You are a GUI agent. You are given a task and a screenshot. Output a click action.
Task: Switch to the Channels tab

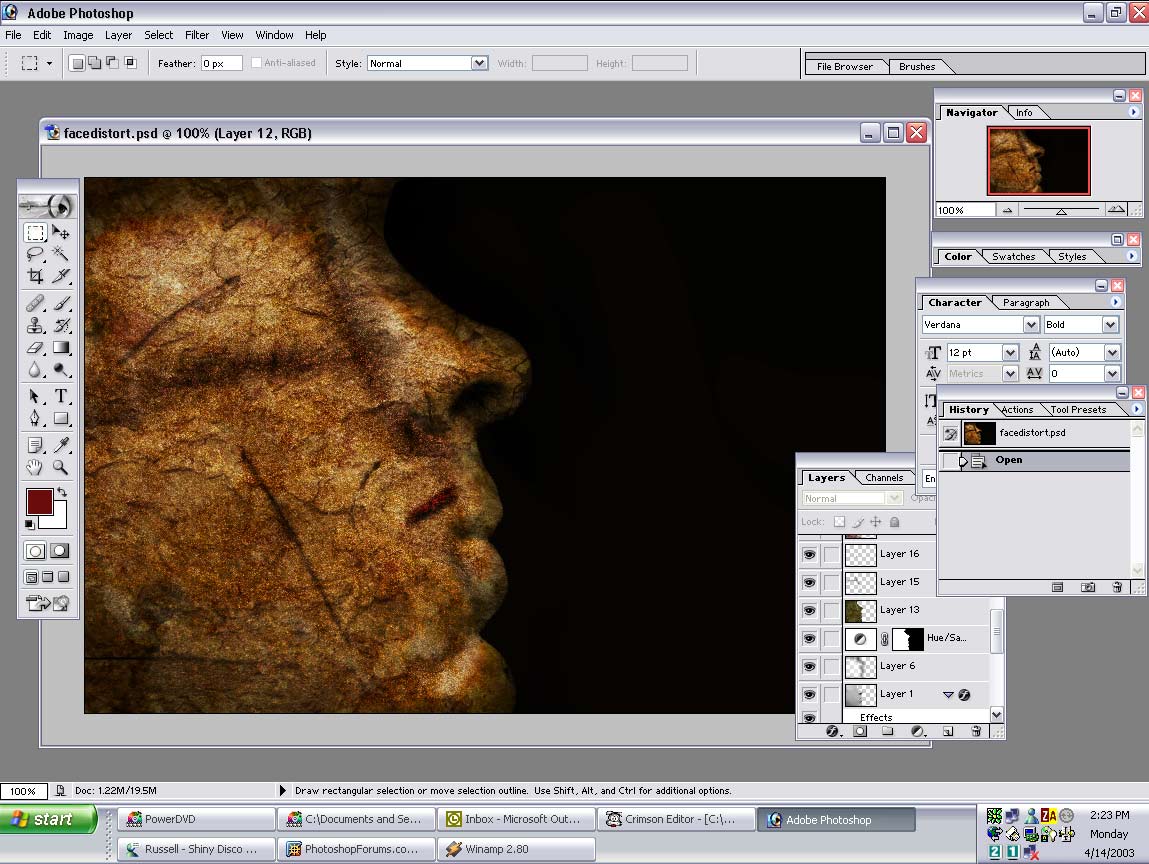(x=884, y=478)
